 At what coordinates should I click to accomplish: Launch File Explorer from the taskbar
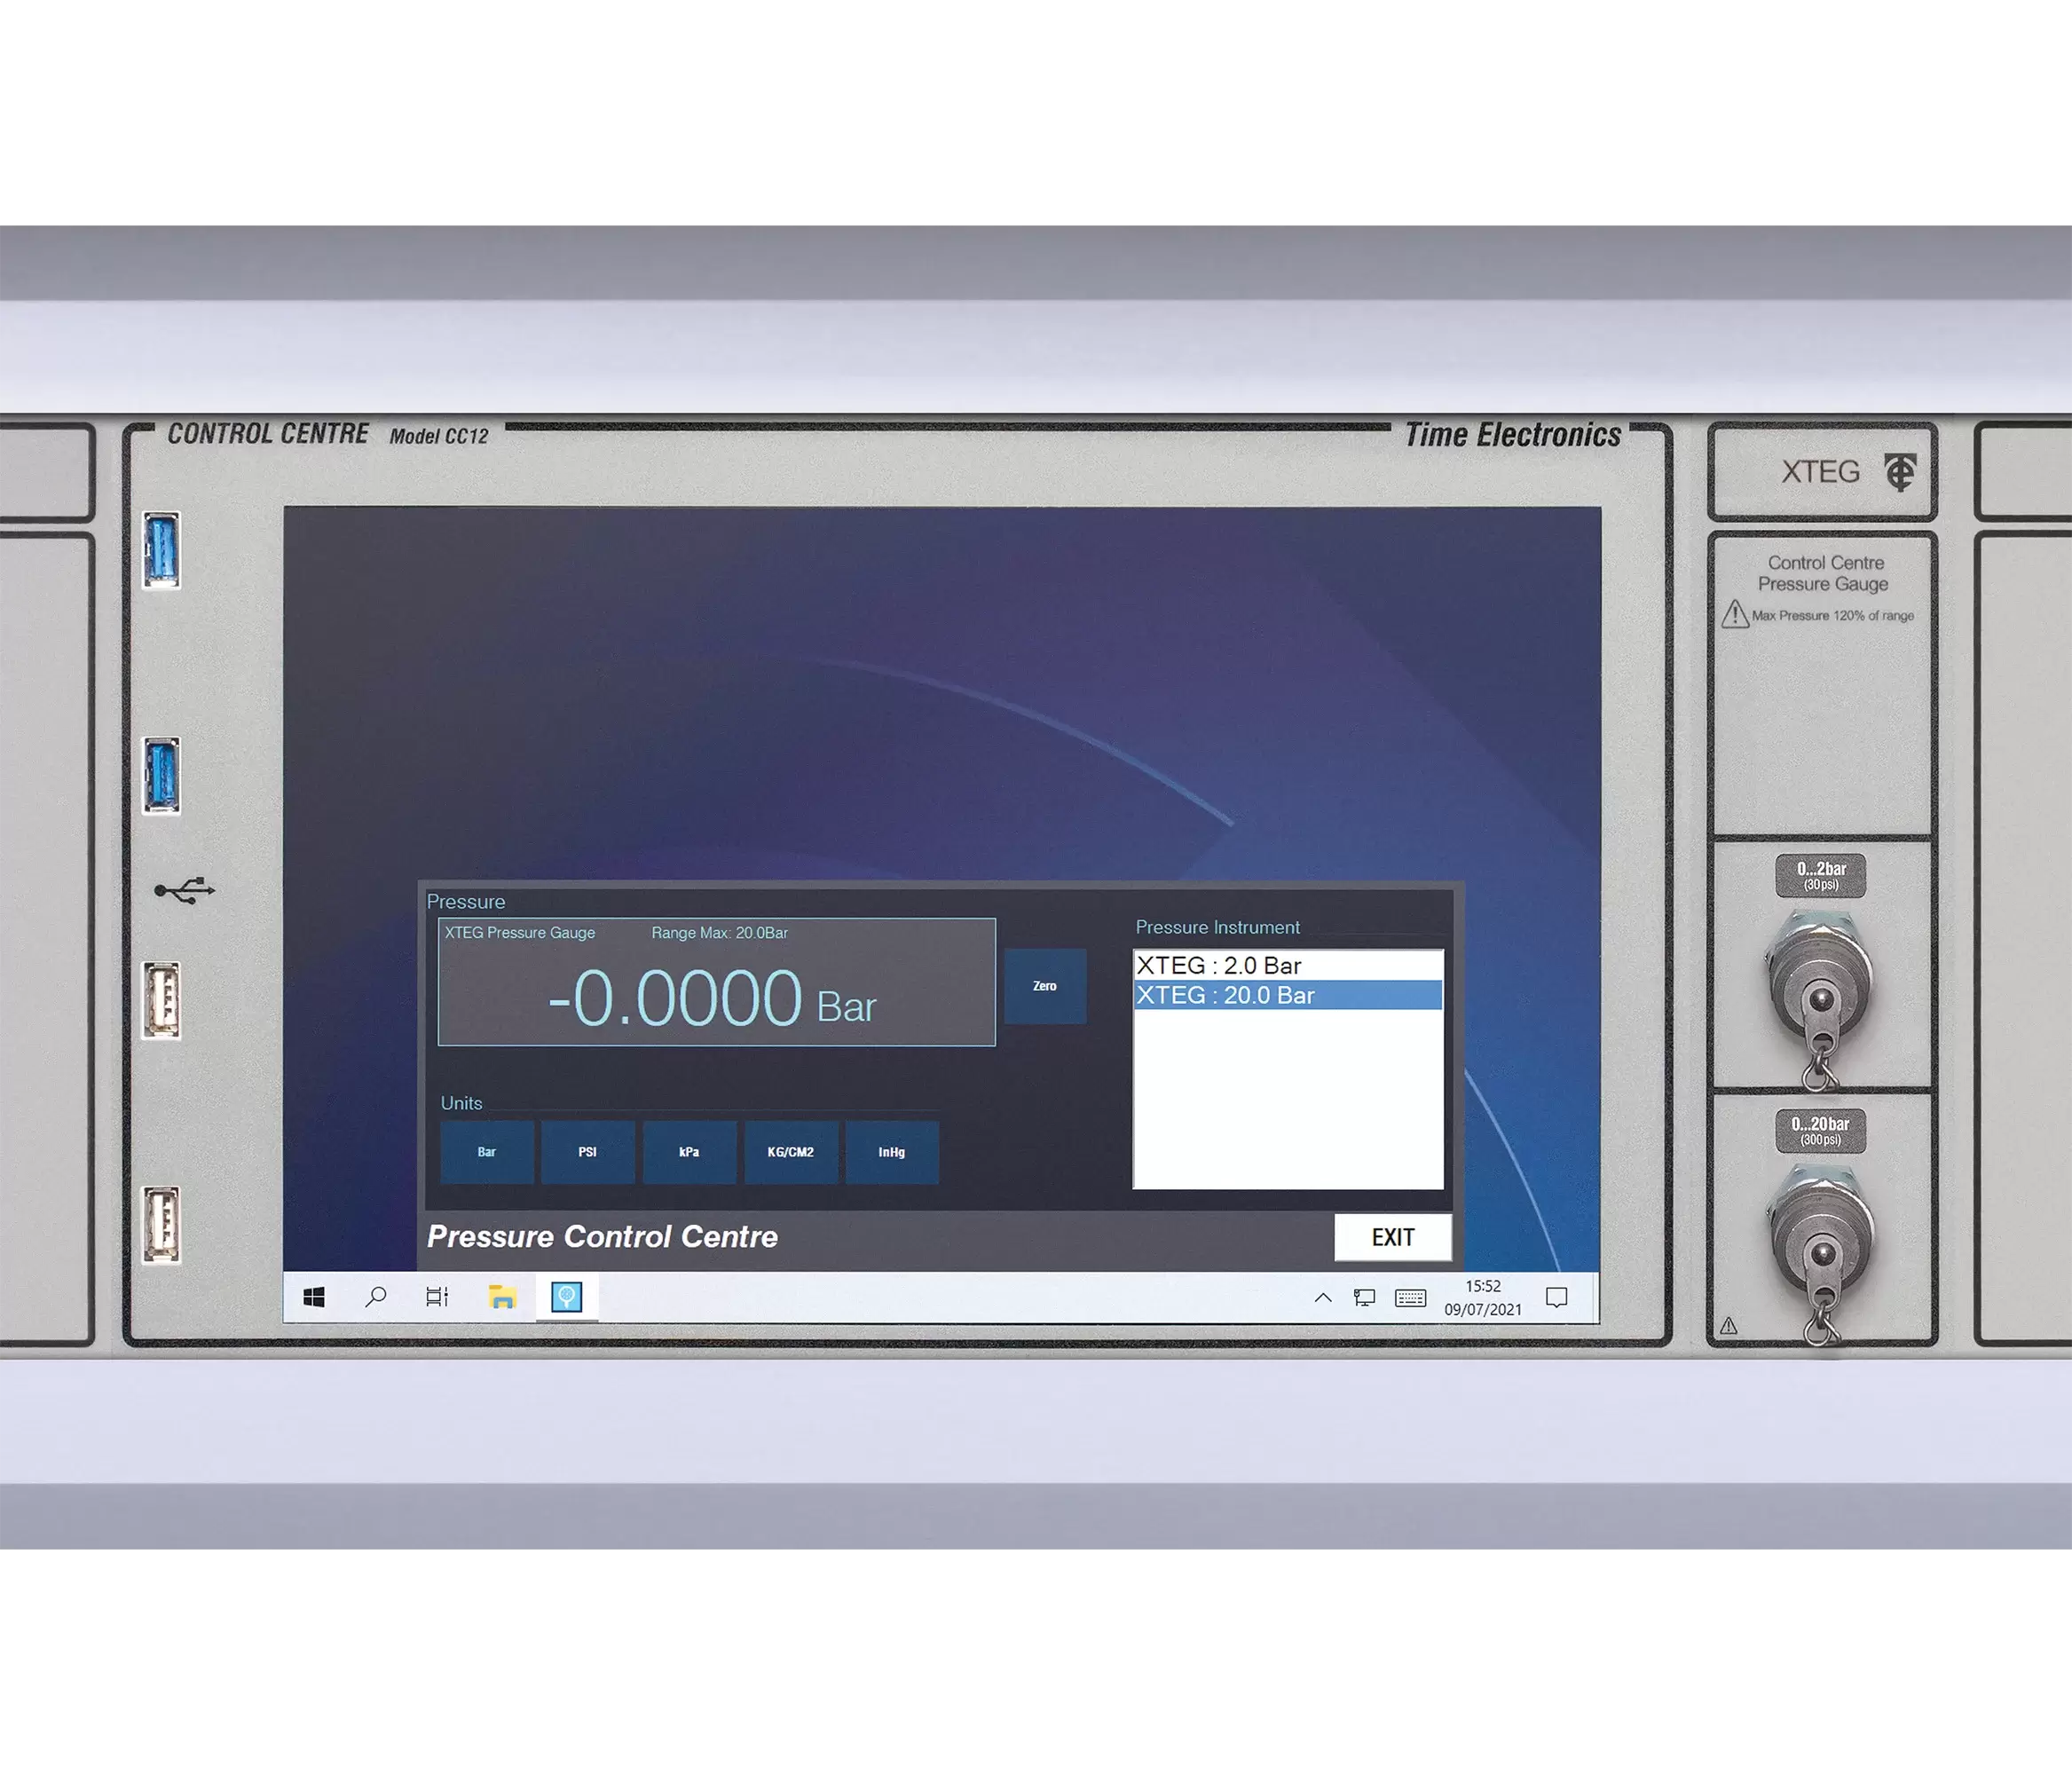click(502, 1298)
